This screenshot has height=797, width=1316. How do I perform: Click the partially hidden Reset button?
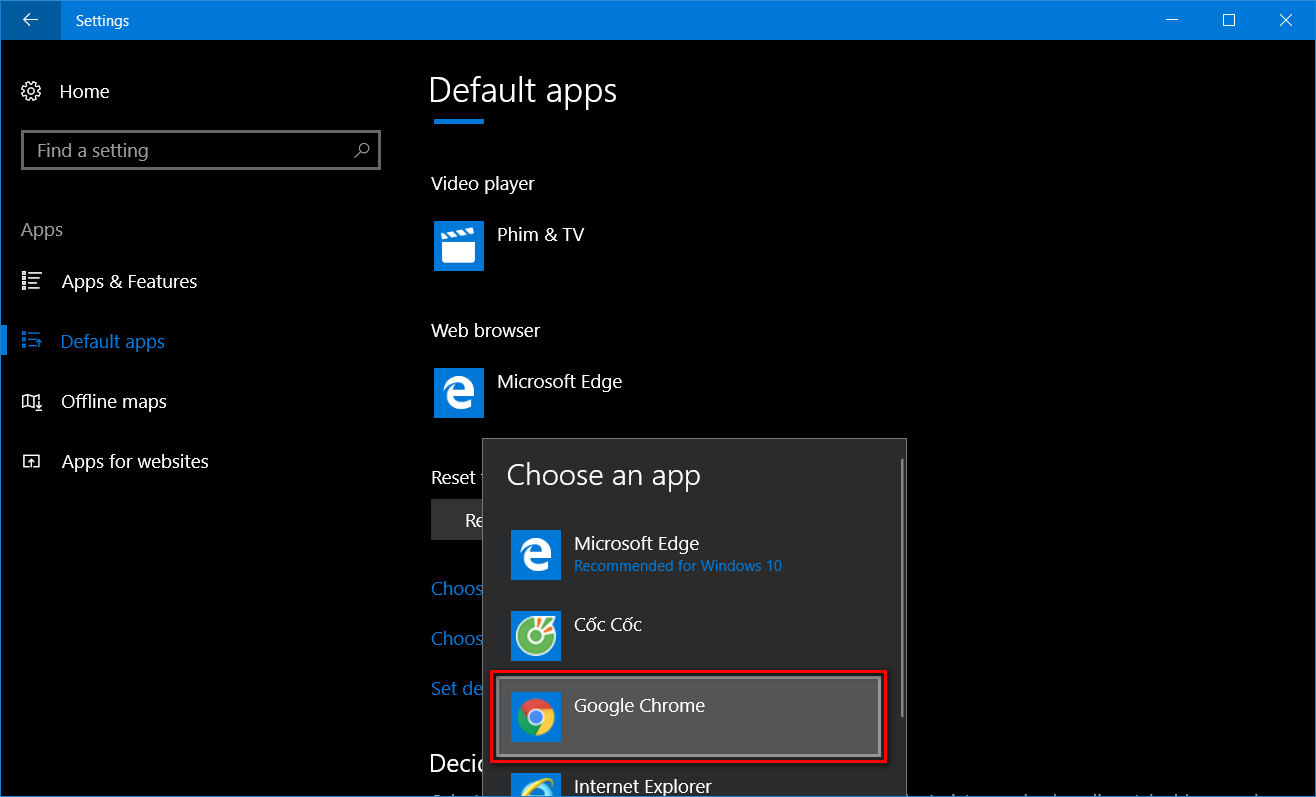tap(457, 520)
